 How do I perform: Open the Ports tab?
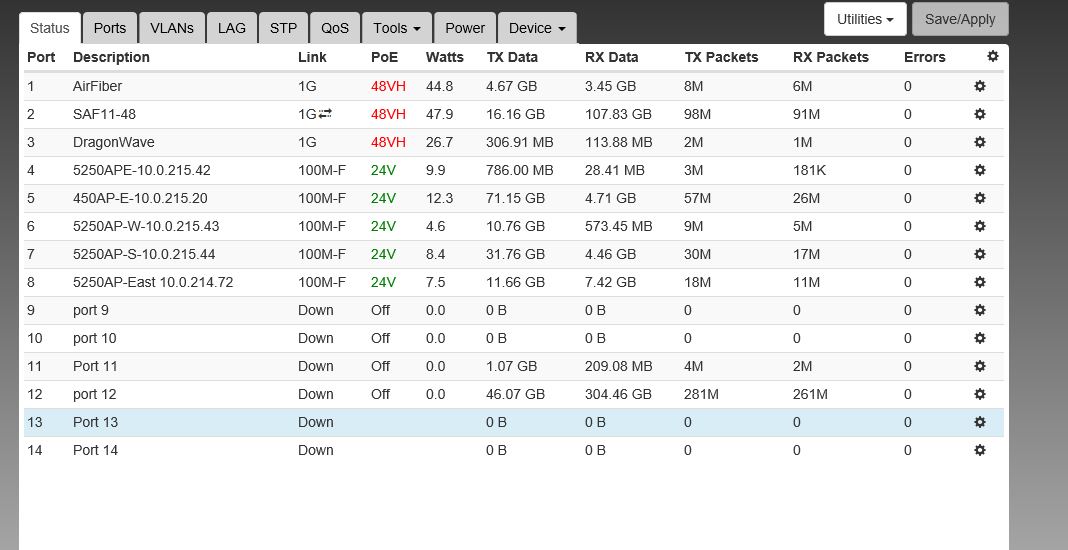point(110,28)
